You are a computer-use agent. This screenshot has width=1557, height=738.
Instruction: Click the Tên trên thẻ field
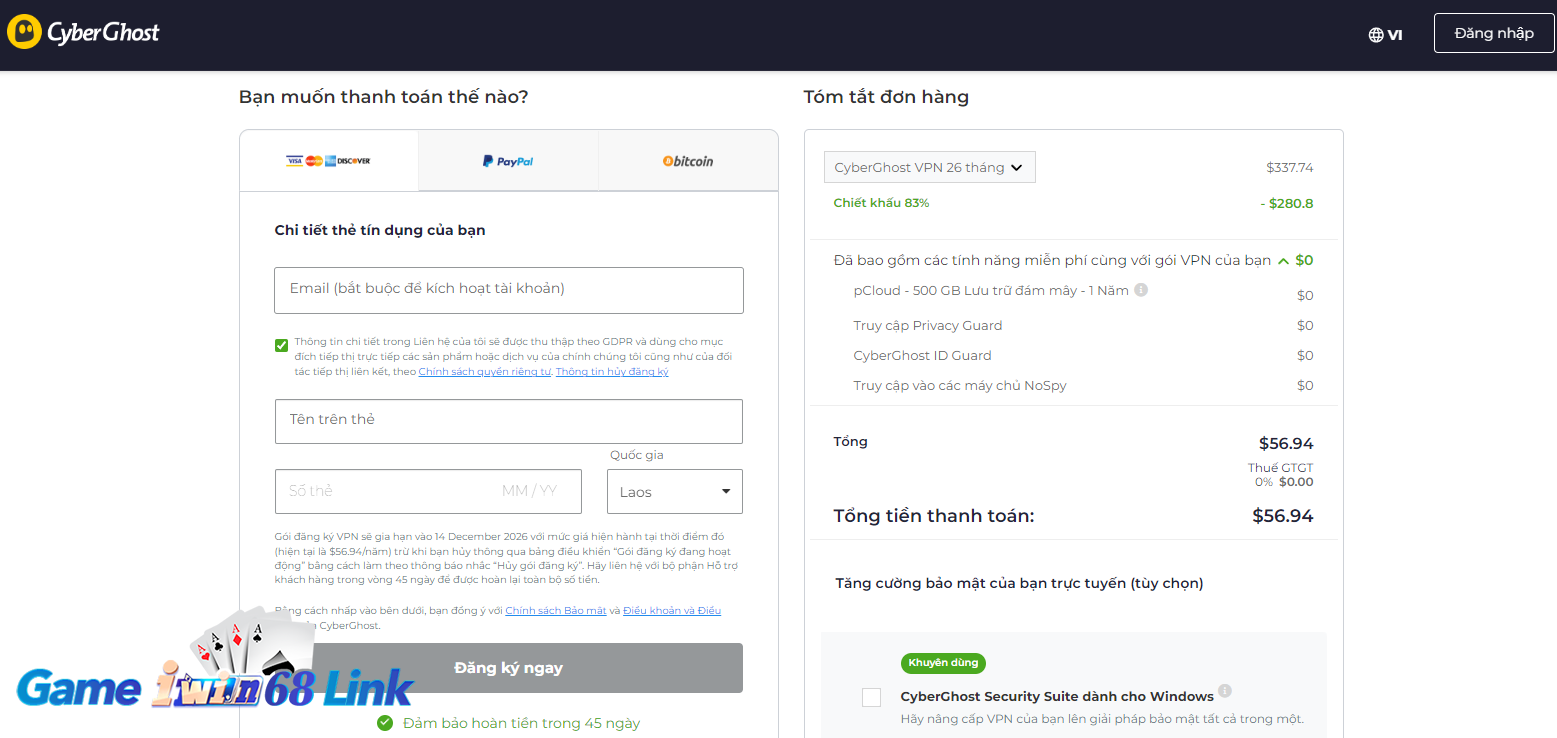coord(508,421)
